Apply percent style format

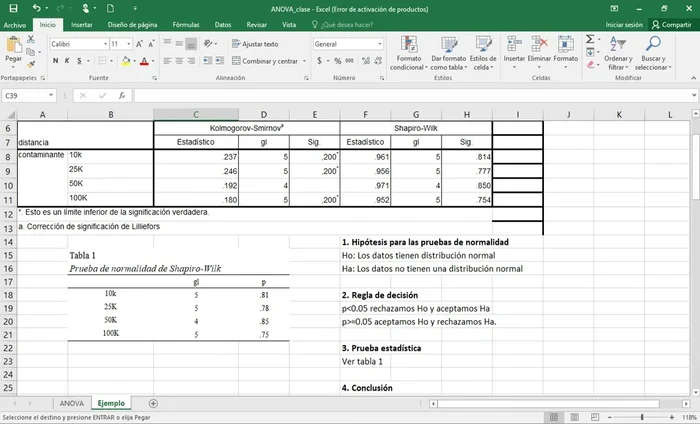pyautogui.click(x=338, y=61)
